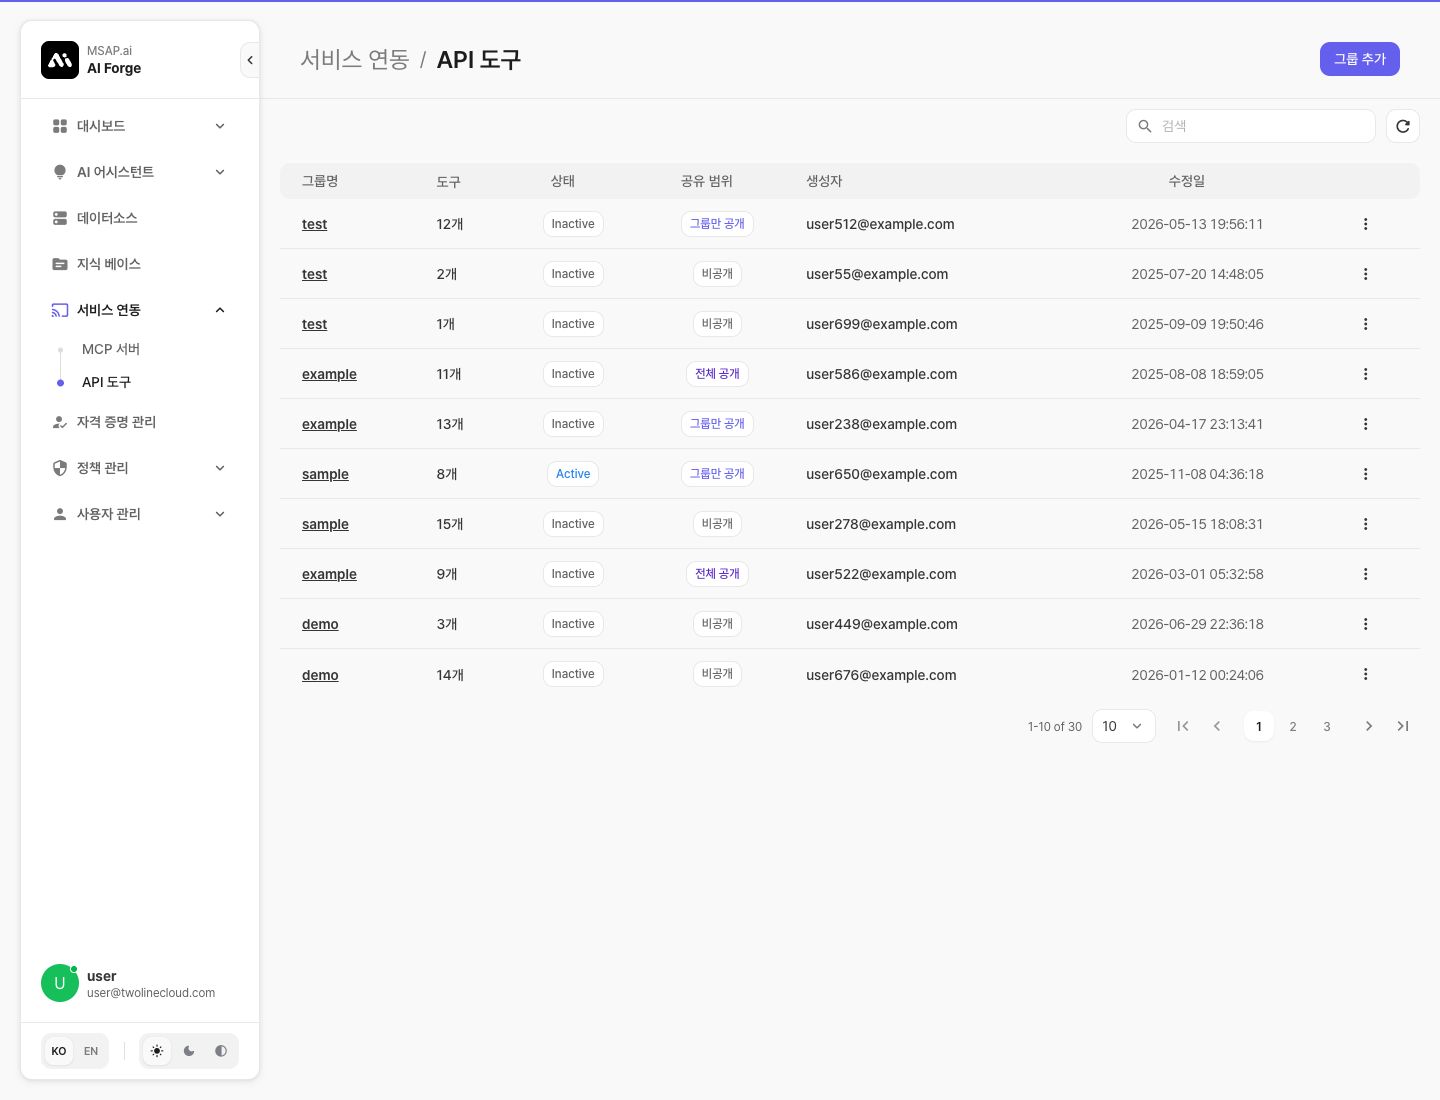Open the test group with 12개 tools
Image resolution: width=1440 pixels, height=1100 pixels.
(x=314, y=224)
